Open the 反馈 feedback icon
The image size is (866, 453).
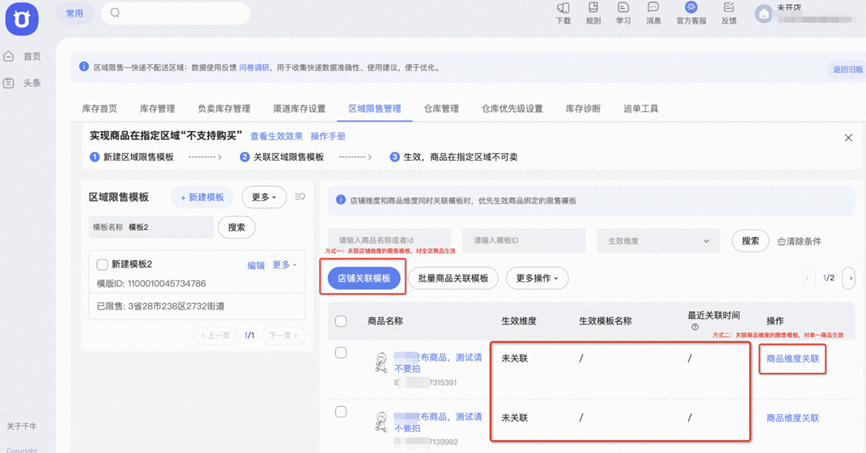click(x=729, y=8)
